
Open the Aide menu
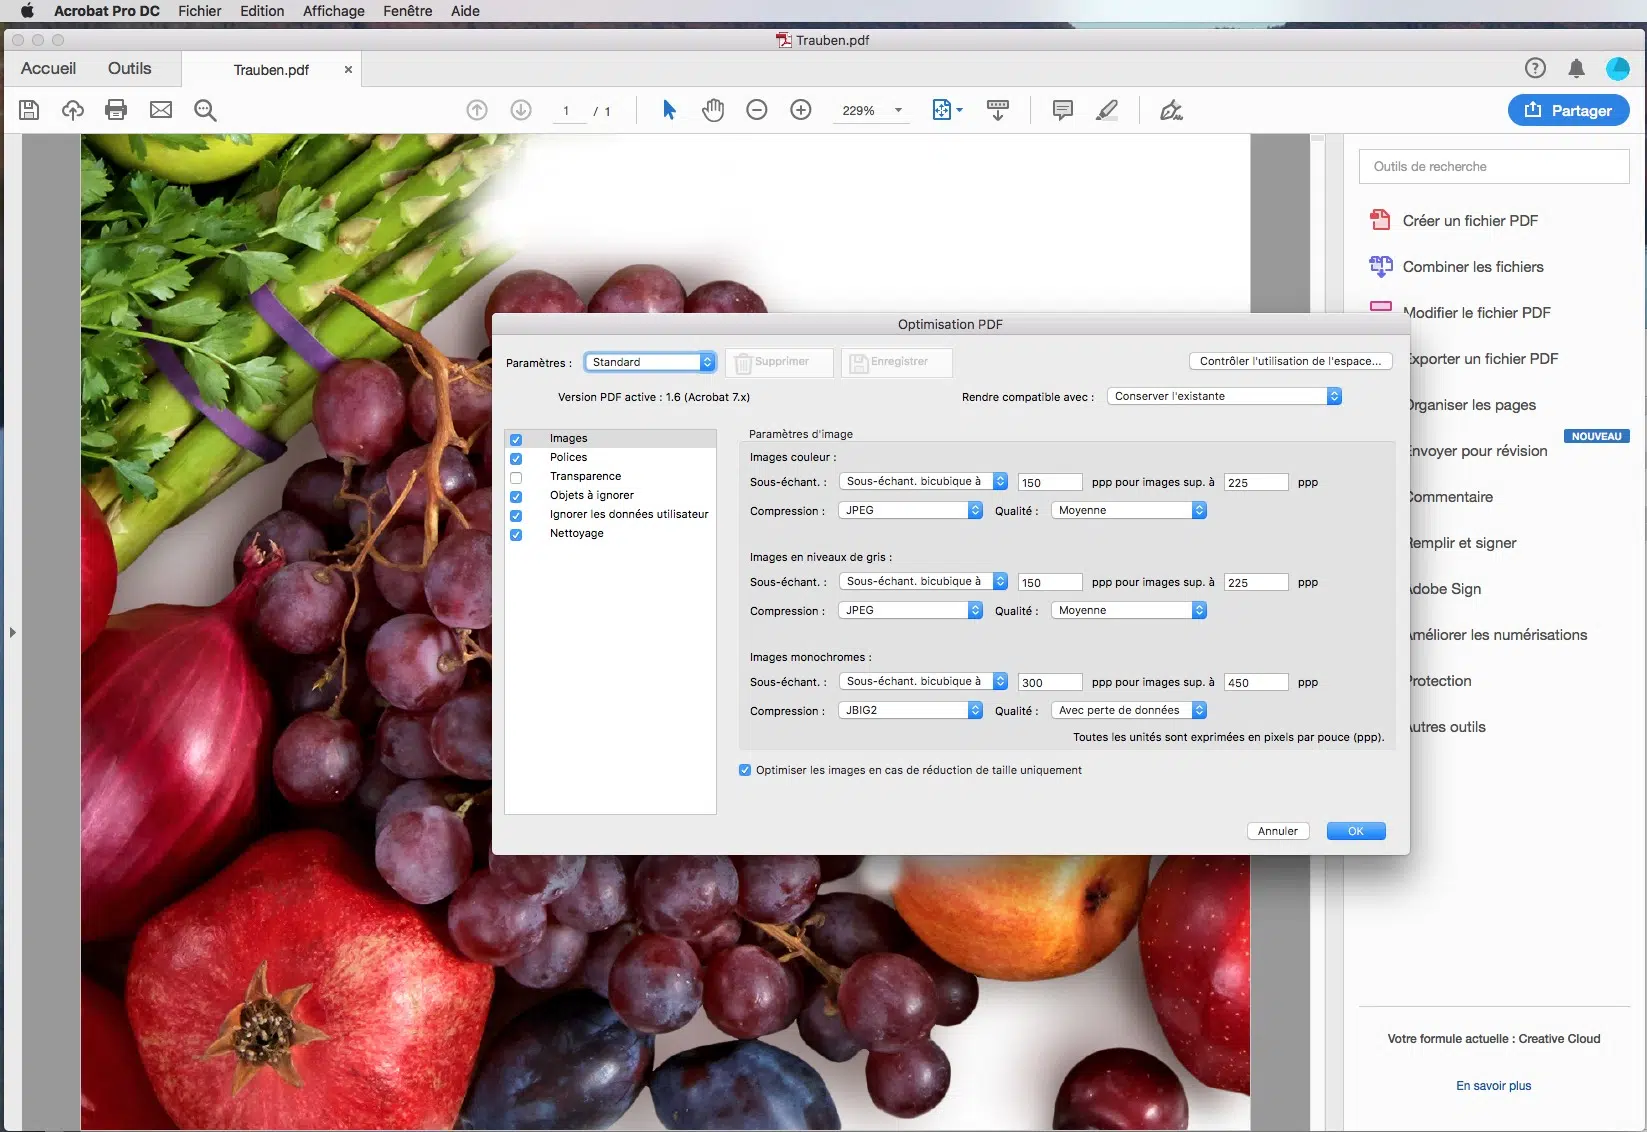(465, 11)
